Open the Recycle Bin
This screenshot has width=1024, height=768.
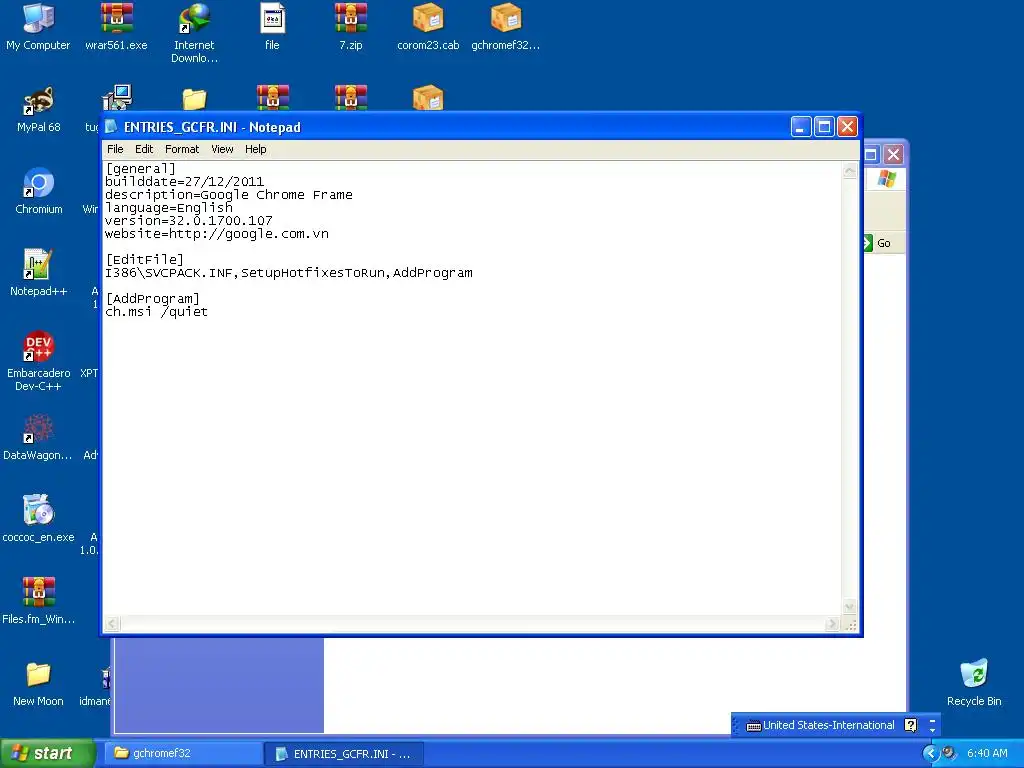click(974, 683)
